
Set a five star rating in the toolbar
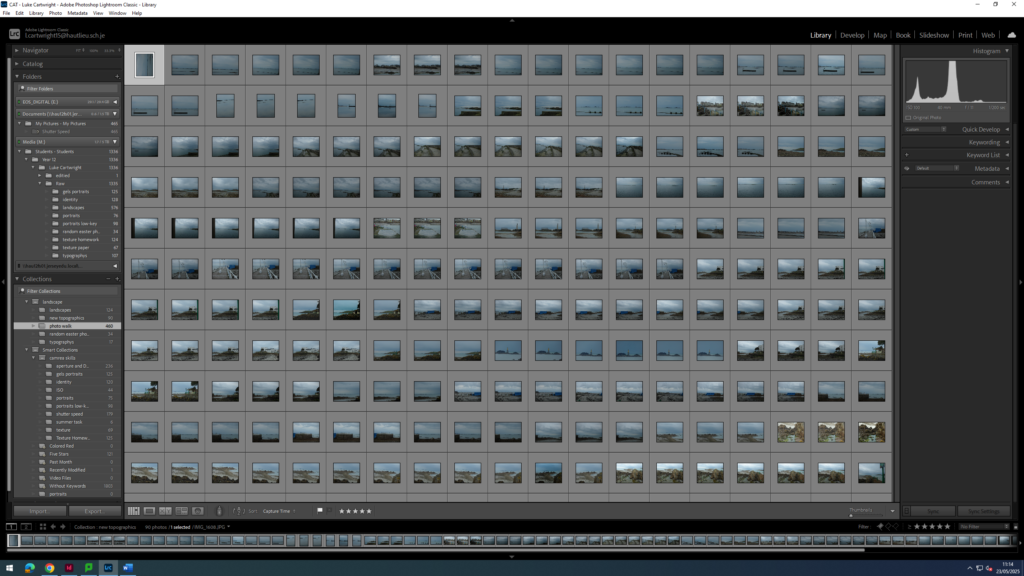(369, 511)
